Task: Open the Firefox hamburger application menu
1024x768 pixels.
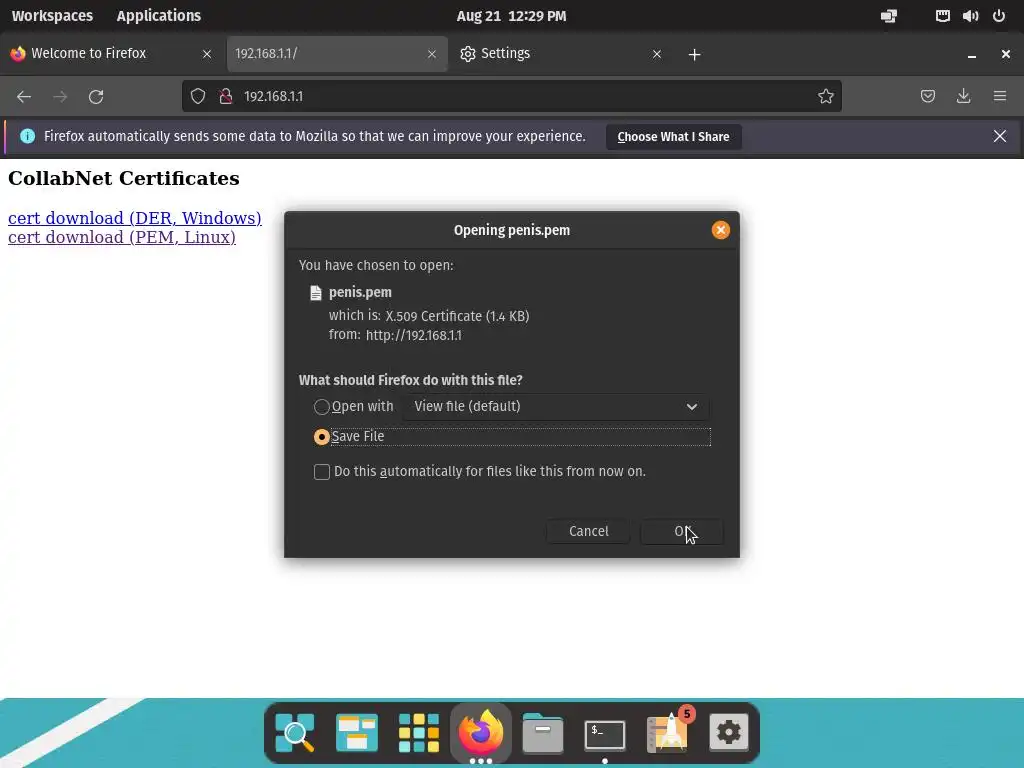Action: (x=1000, y=97)
